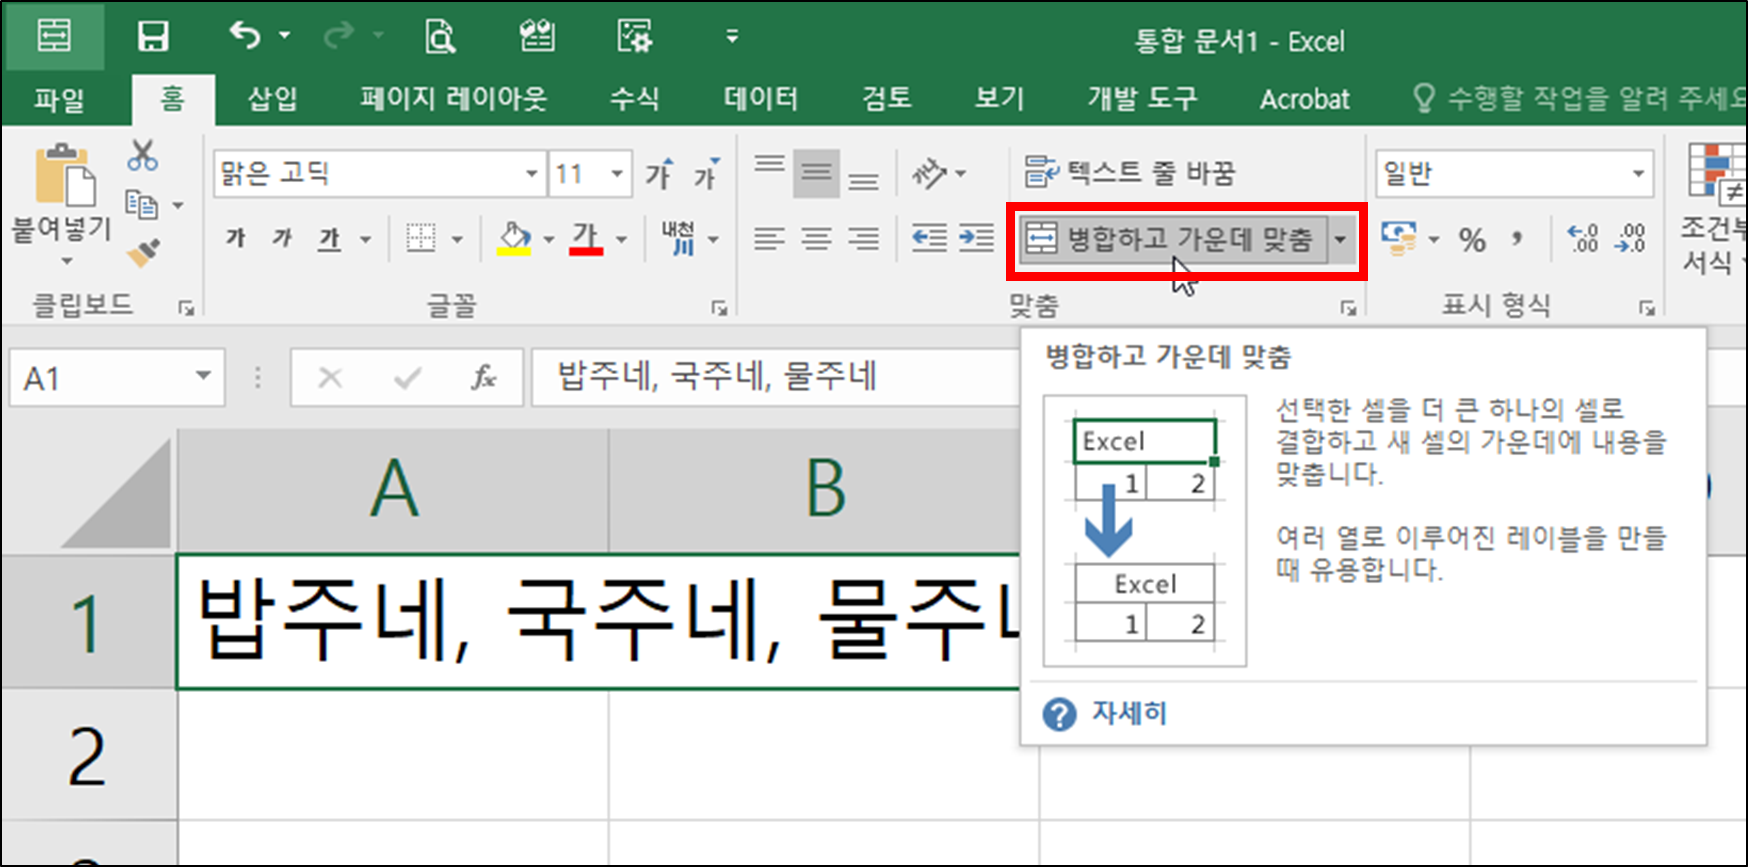This screenshot has width=1748, height=867.
Task: Open the 병합하고 가운데 맞춤 dropdown arrow
Action: [1340, 240]
